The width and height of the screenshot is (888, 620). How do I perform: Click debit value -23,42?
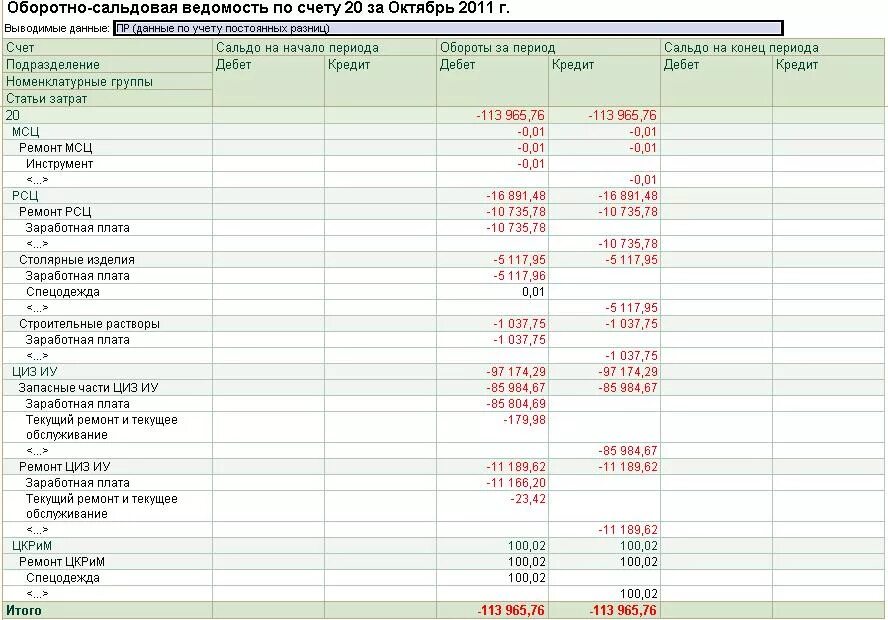(528, 499)
